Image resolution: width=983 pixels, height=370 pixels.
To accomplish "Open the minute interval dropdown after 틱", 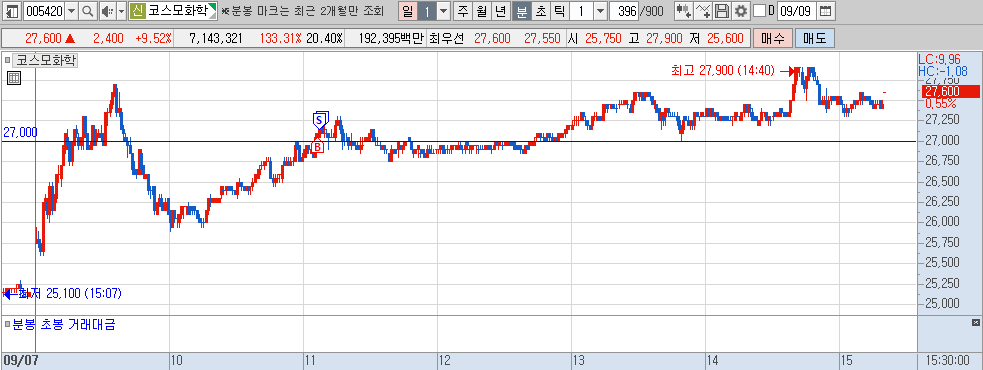I will [x=600, y=11].
